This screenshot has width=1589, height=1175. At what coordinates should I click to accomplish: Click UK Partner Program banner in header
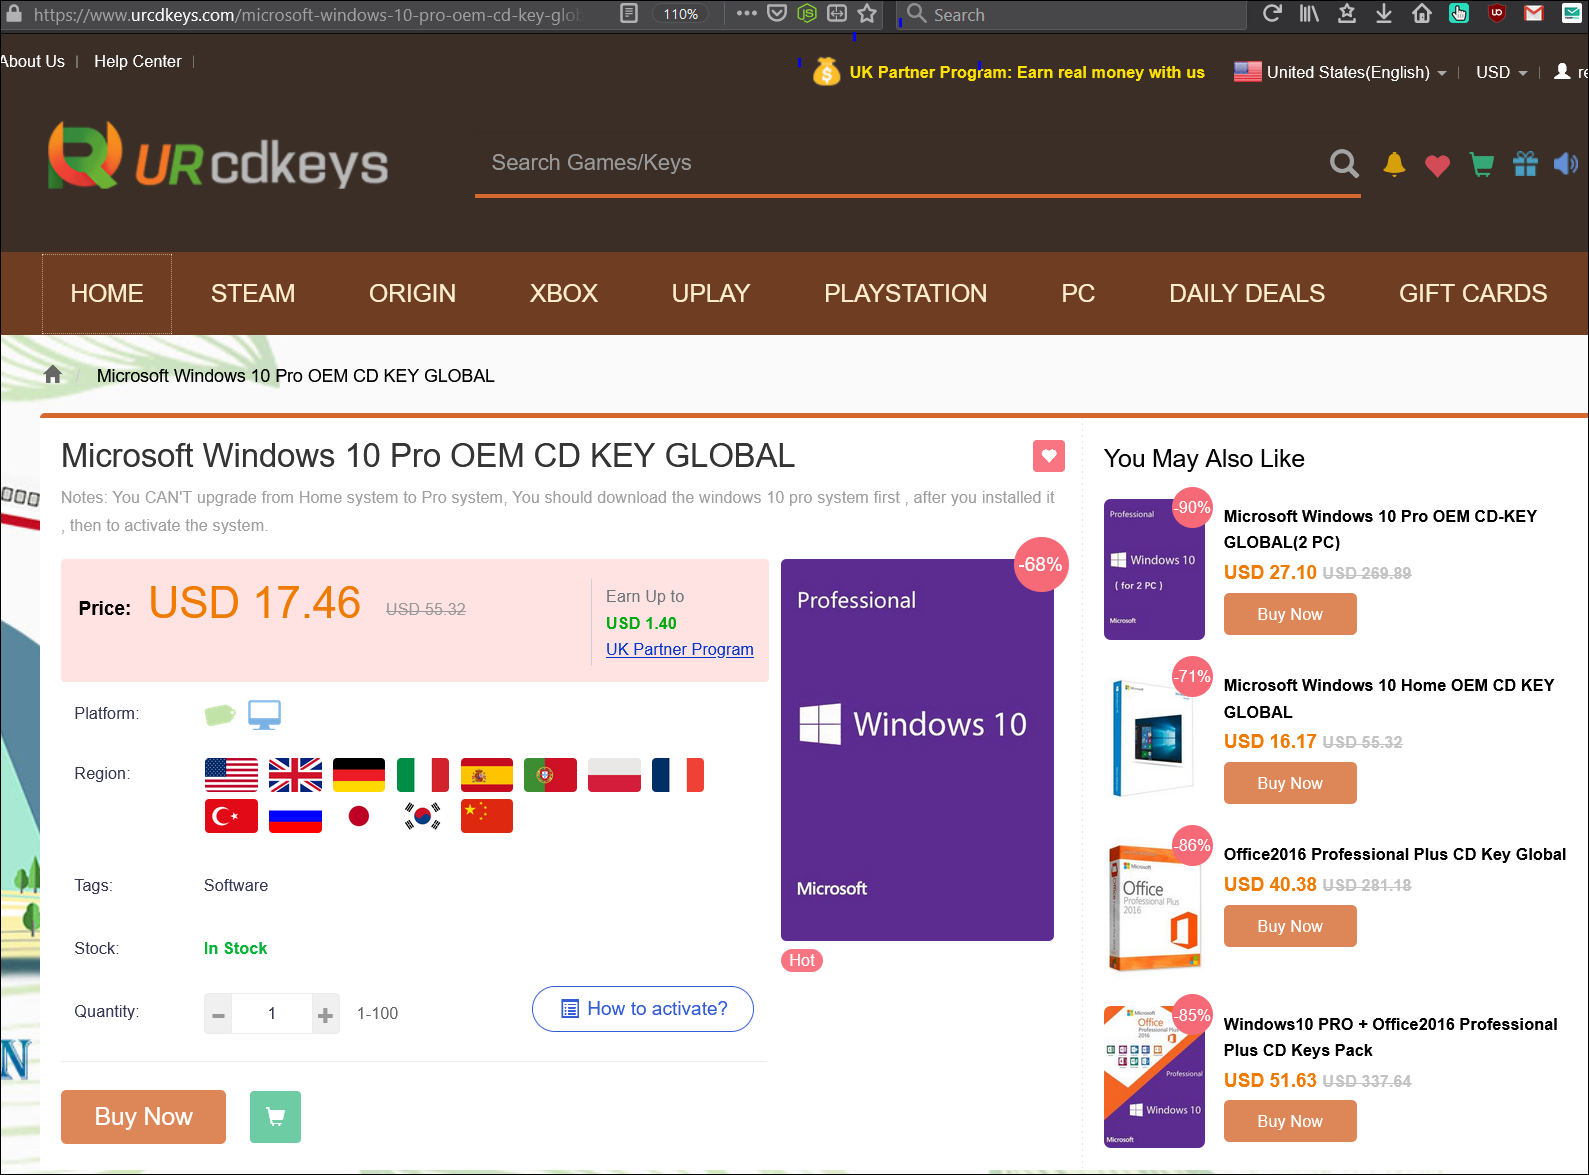pos(1009,72)
